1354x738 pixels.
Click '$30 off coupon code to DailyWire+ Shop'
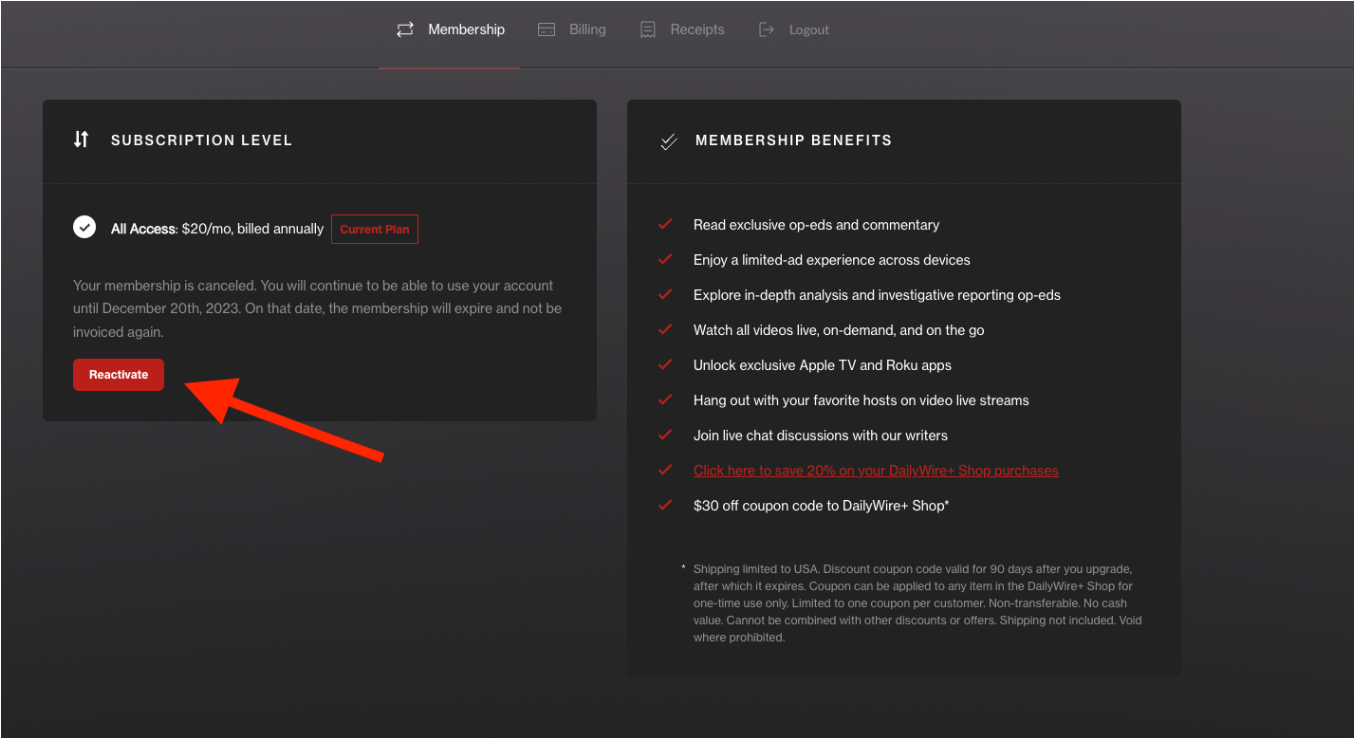(821, 505)
